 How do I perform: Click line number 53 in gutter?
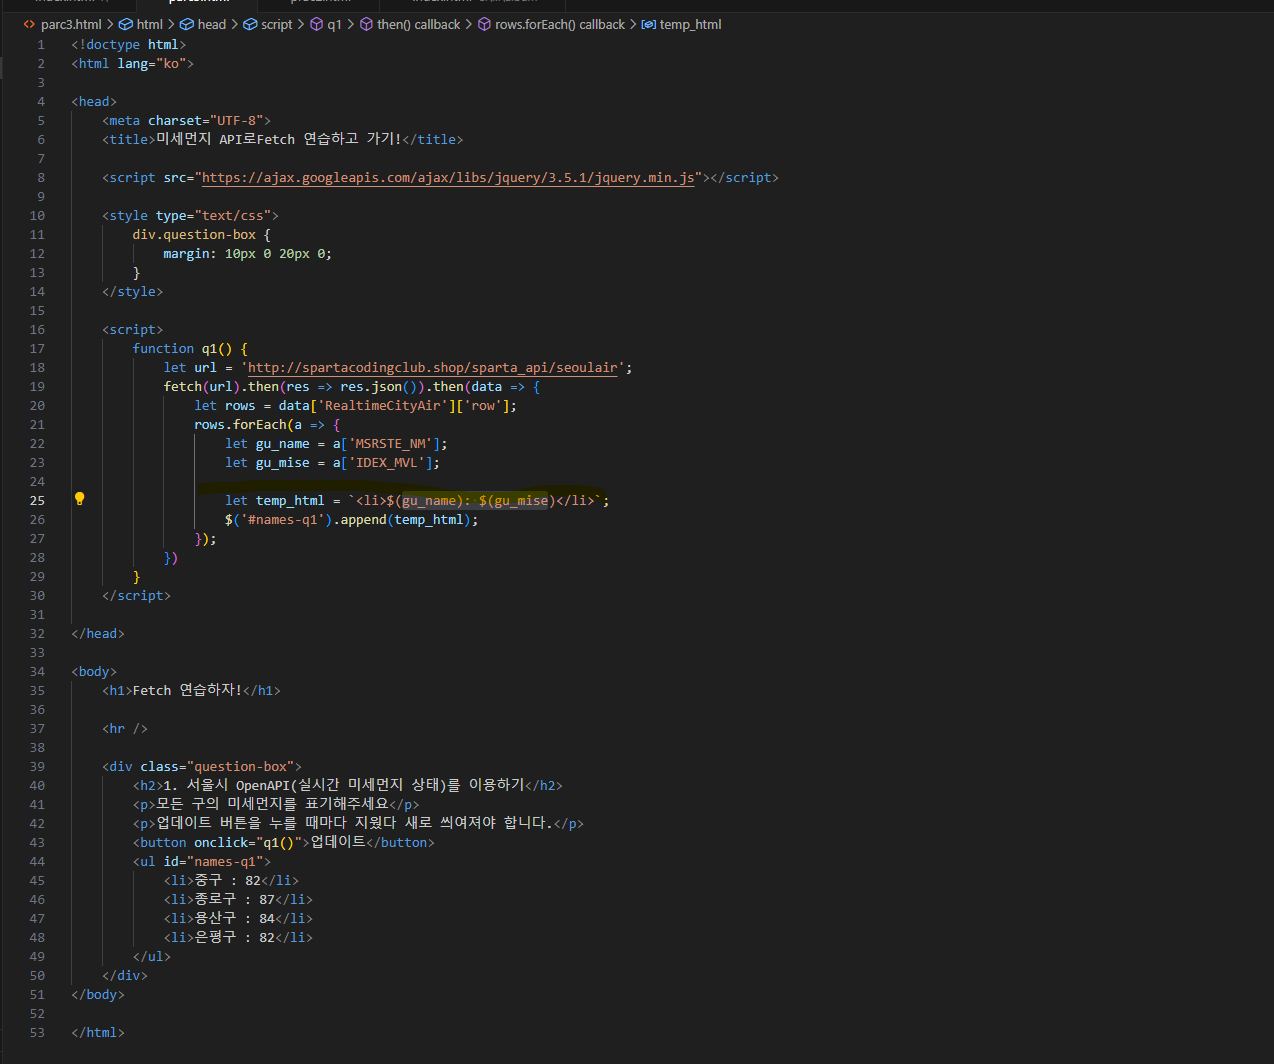(37, 1032)
